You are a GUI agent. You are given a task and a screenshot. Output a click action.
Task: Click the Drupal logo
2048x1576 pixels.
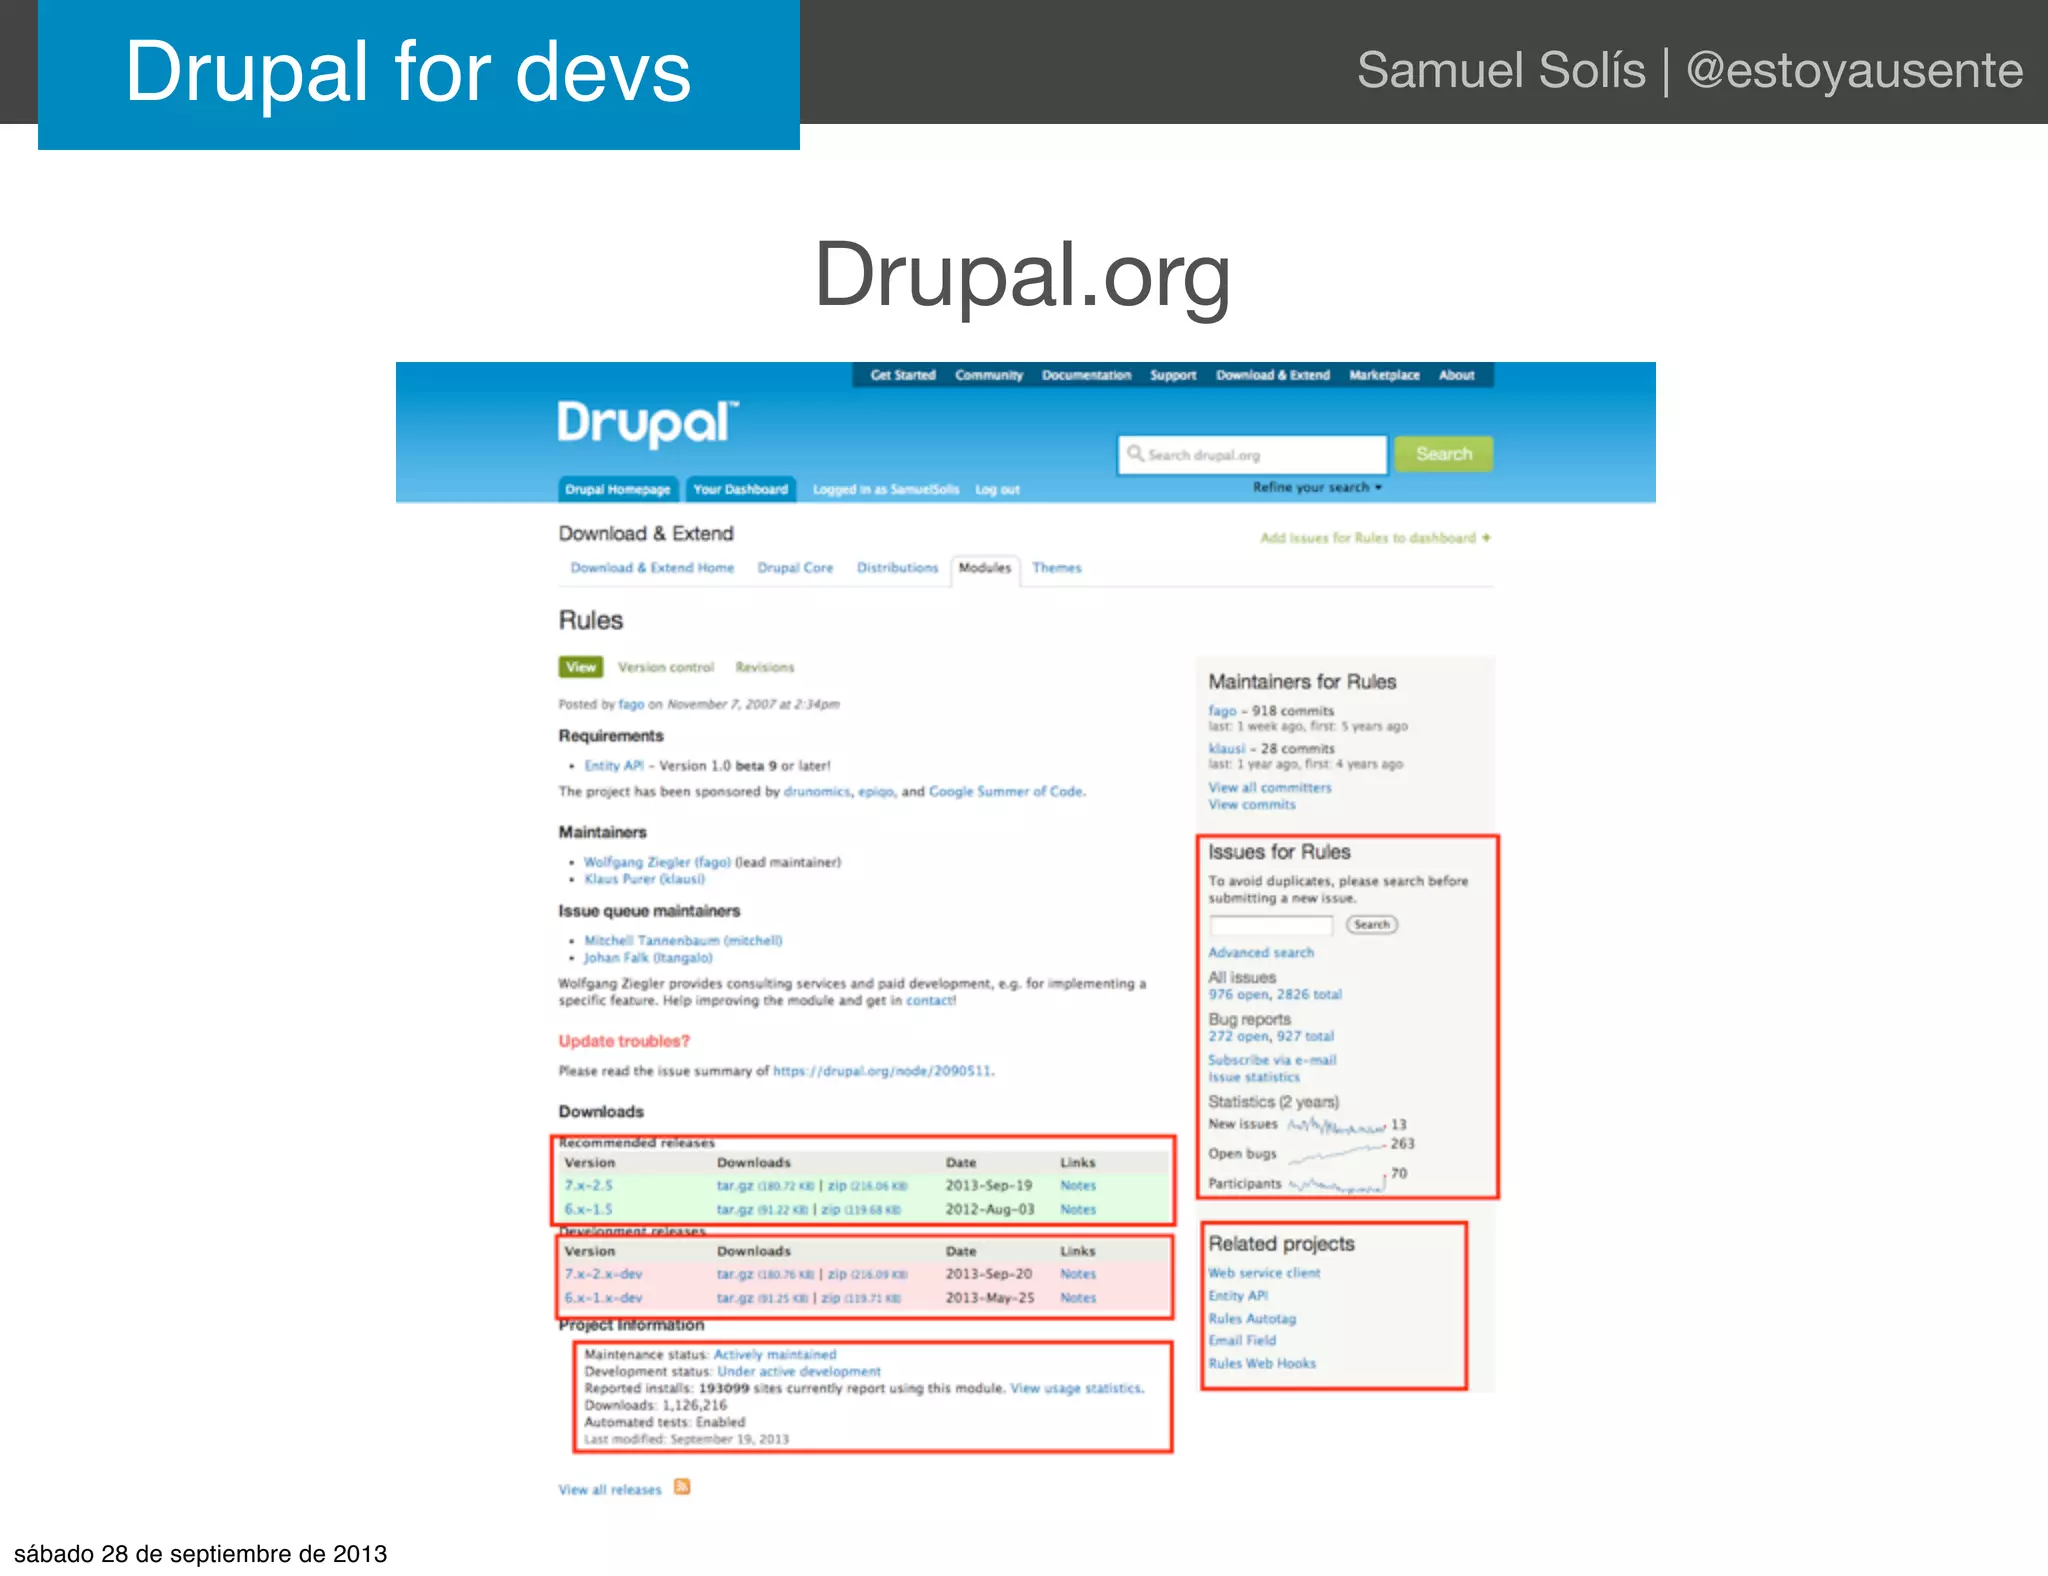click(647, 424)
